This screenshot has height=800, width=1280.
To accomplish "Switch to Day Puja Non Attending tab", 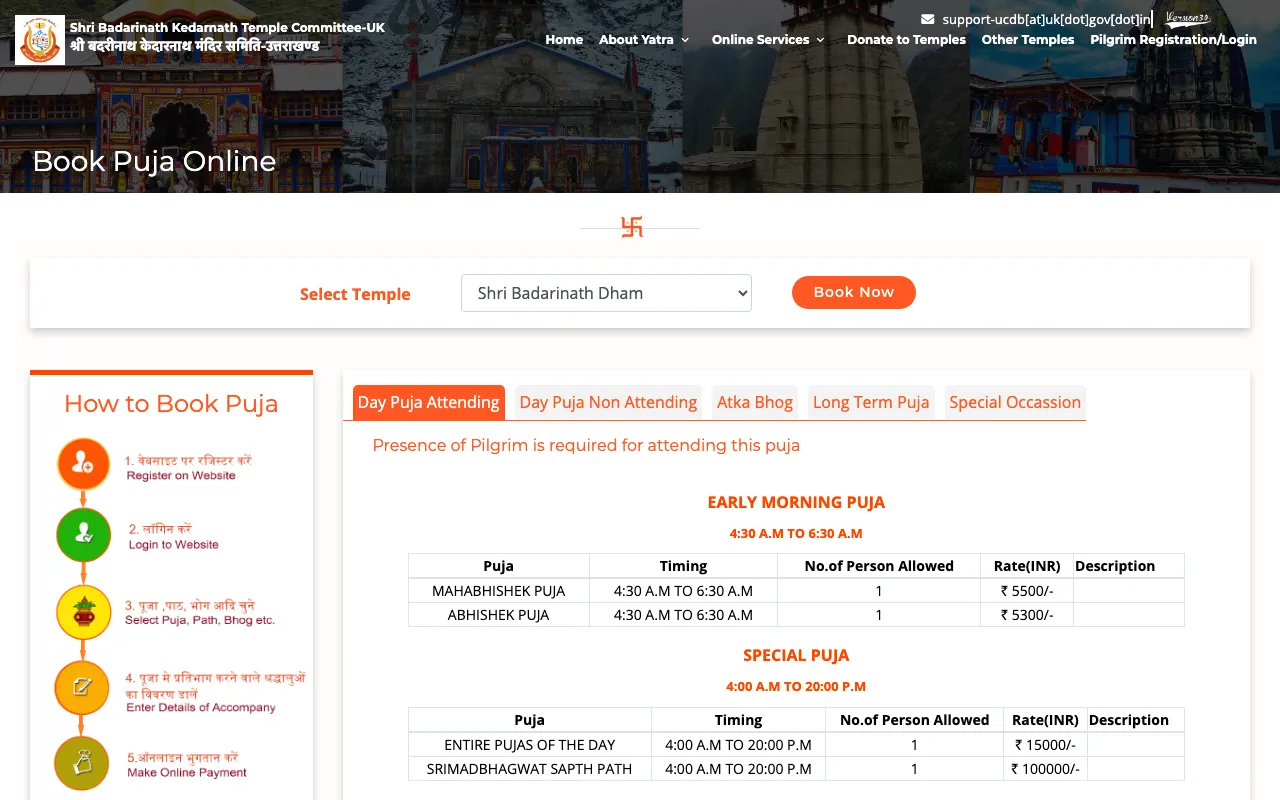I will tap(608, 402).
